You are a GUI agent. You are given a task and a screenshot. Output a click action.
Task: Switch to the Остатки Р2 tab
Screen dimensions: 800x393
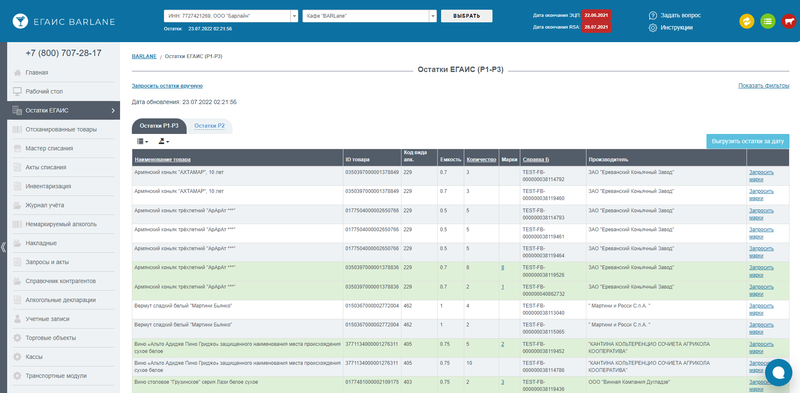(210, 126)
